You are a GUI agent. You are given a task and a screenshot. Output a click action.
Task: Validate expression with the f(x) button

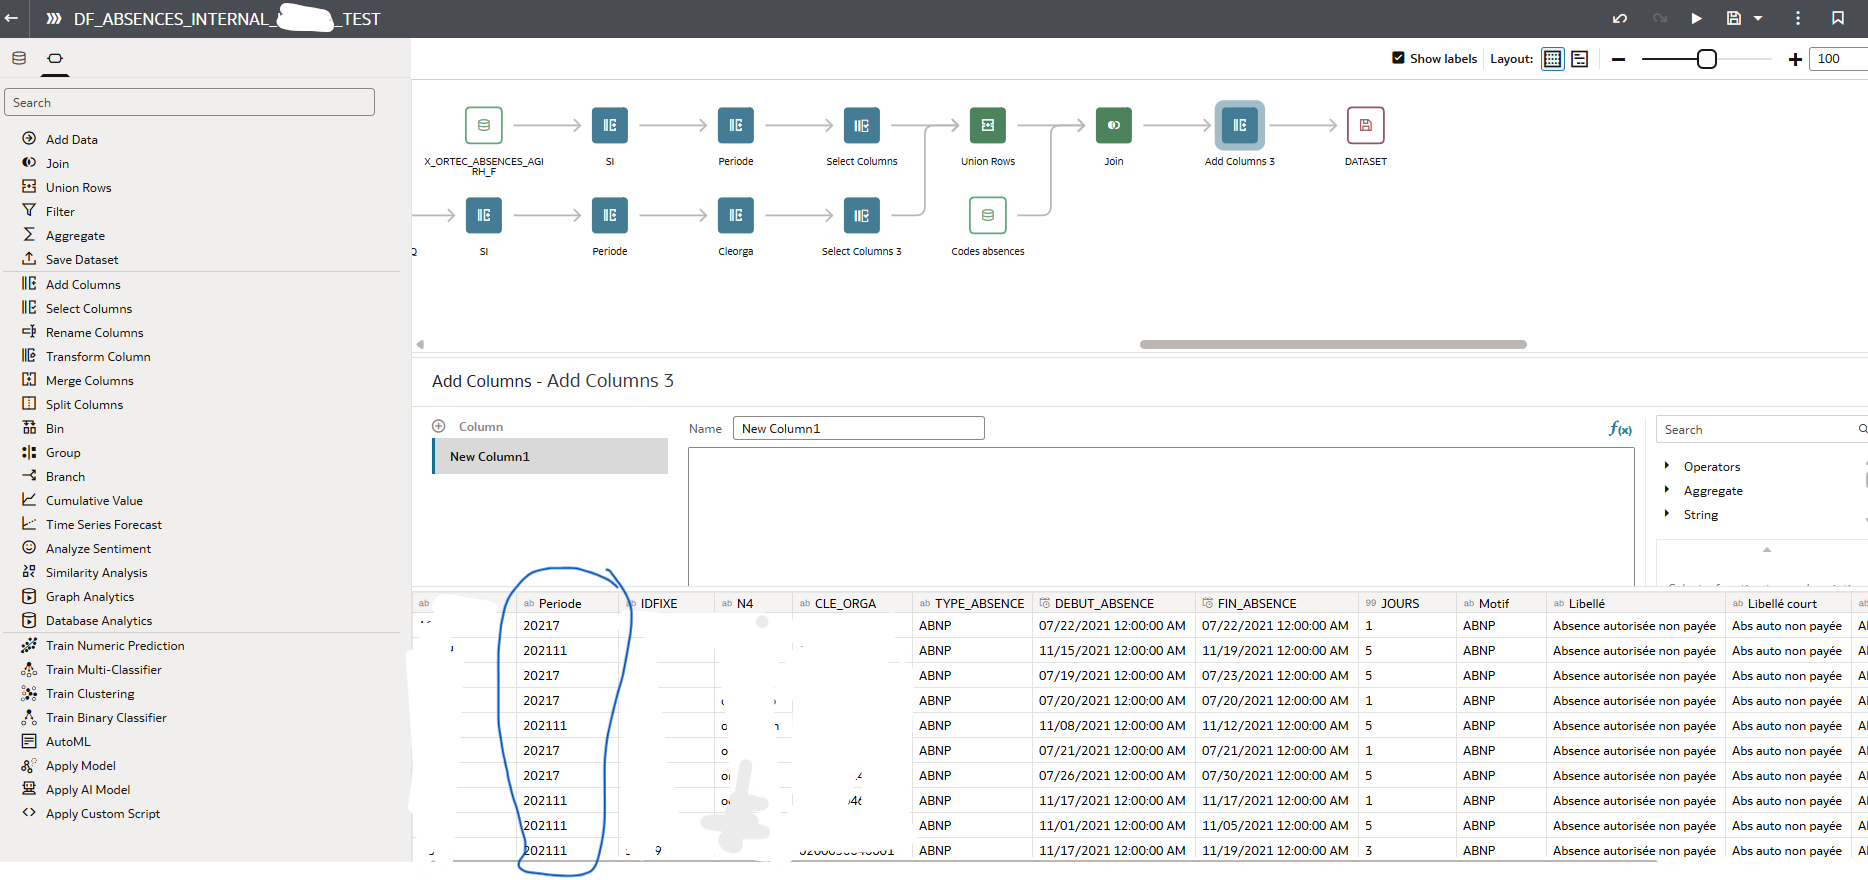pos(1620,429)
